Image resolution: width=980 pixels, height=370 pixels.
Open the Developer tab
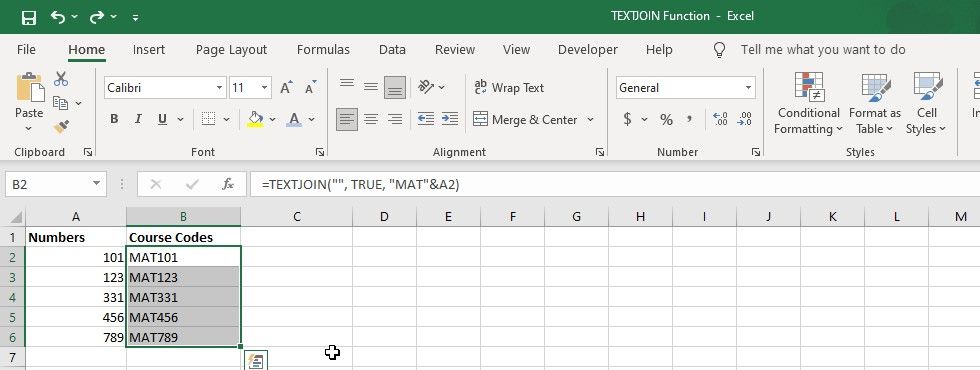point(588,49)
